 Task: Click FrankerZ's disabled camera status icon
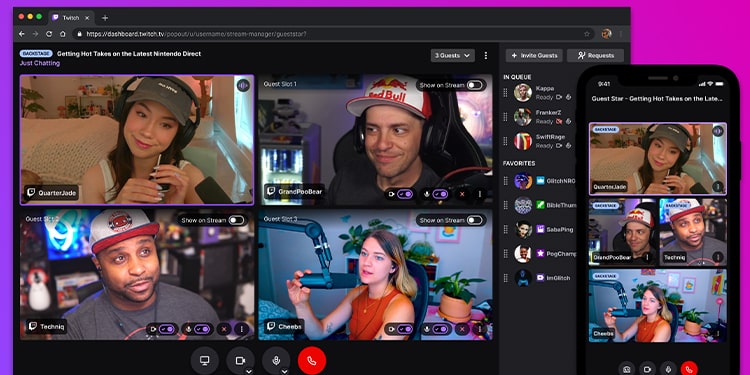coord(559,121)
